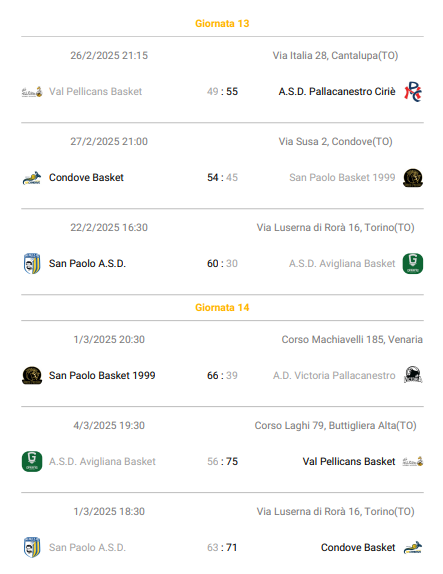This screenshot has height=574, width=443.
Task: Select the 66 : 39 match result
Action: coord(222,376)
